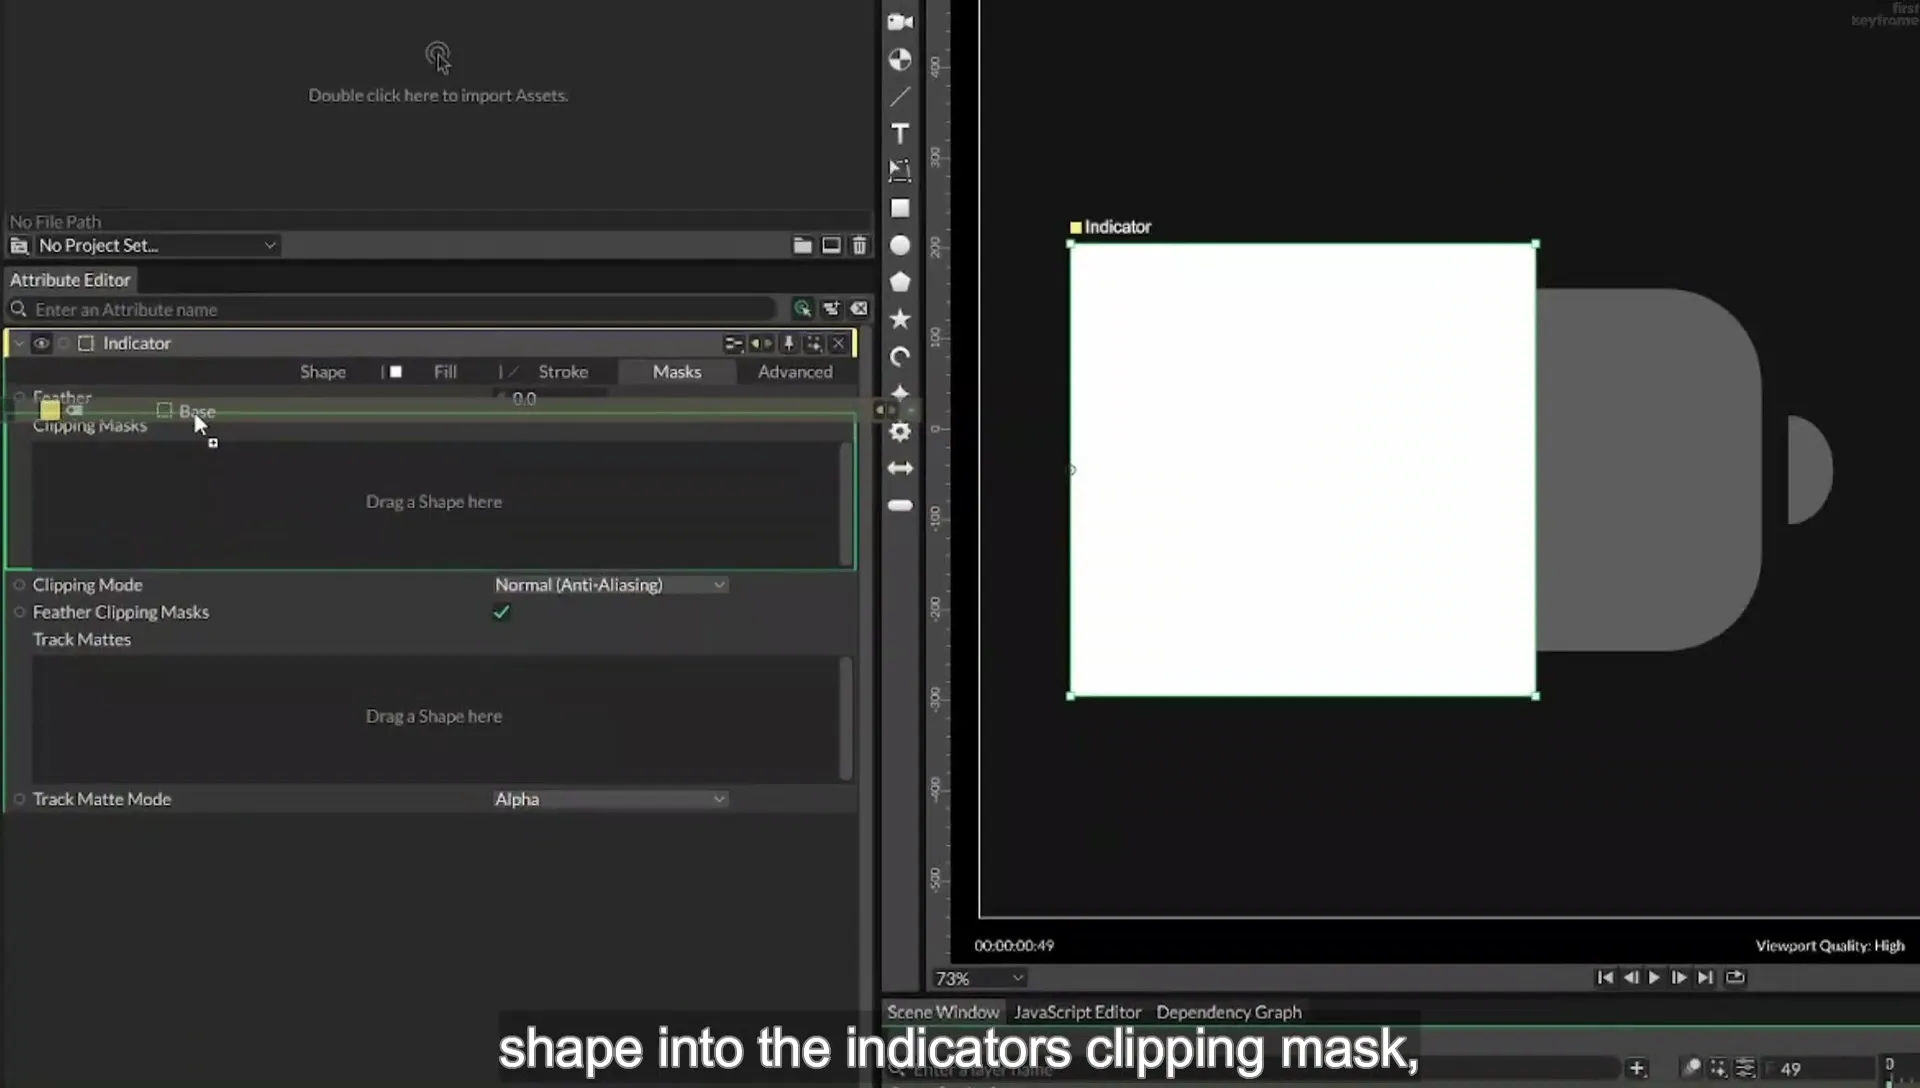Toggle keyframe circle next to Clipping Mode
The width and height of the screenshot is (1920, 1088).
19,585
